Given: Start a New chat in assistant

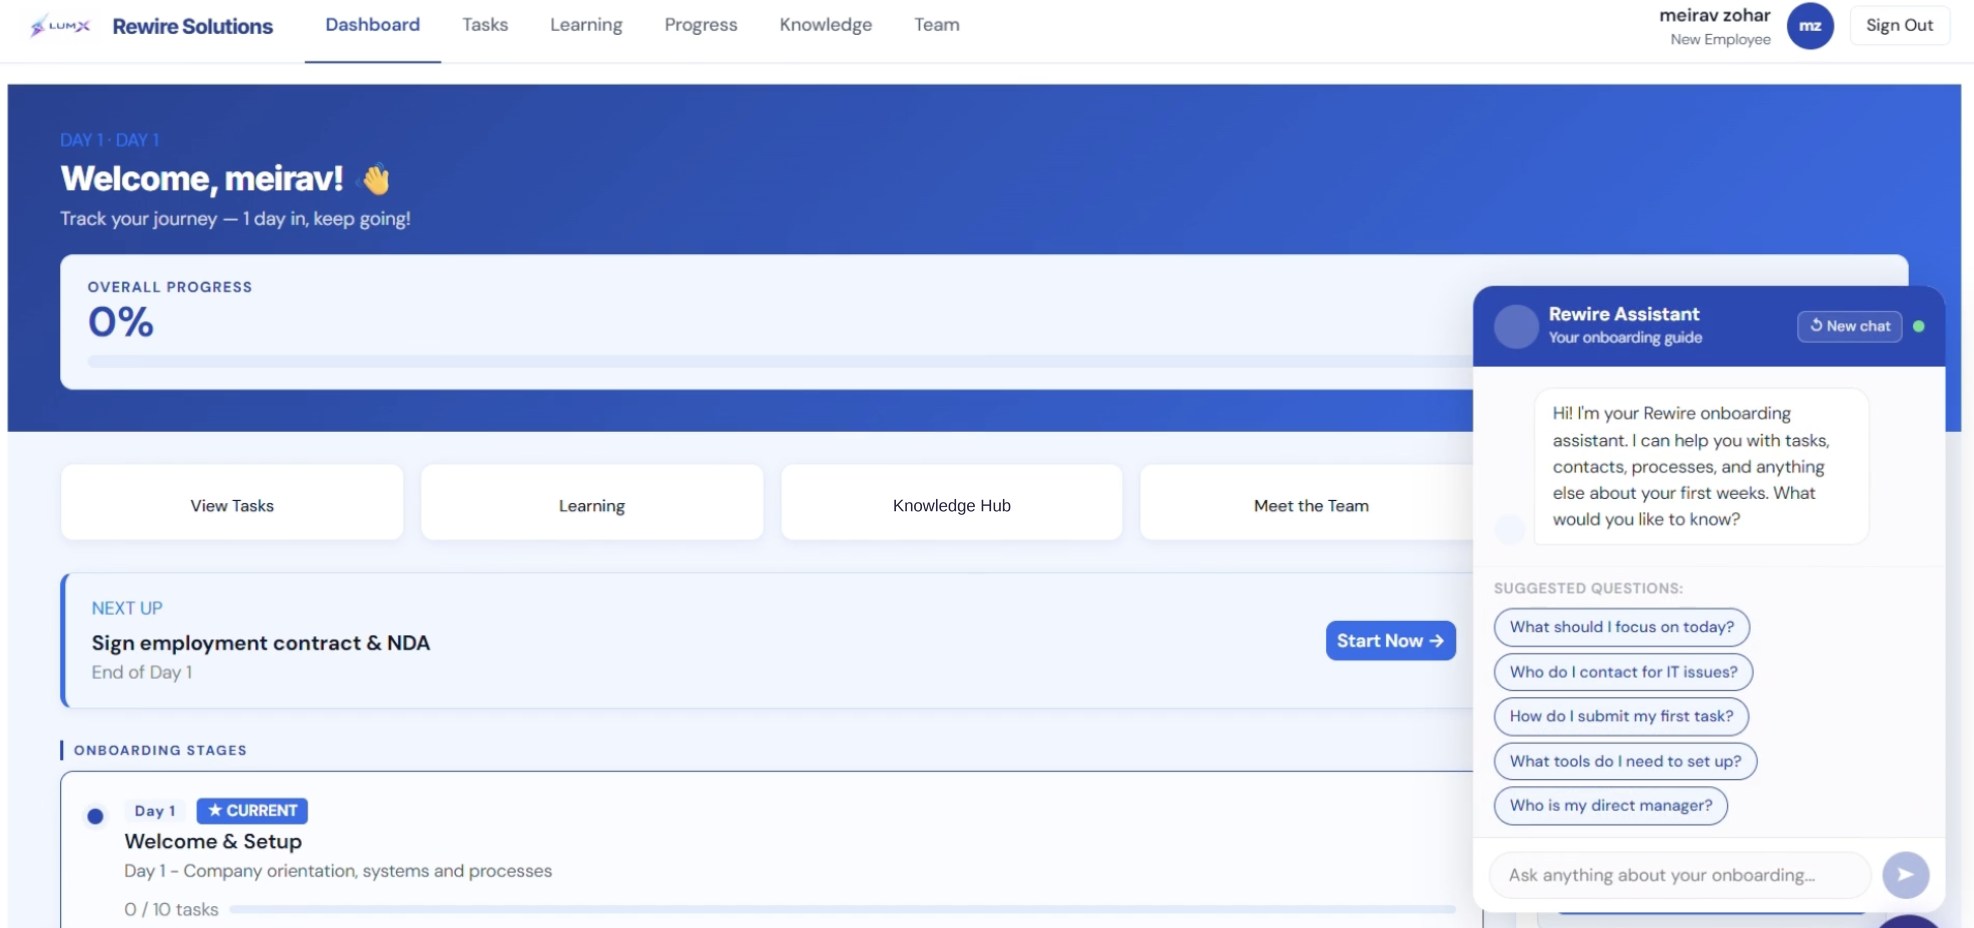Looking at the screenshot, I should 1850,326.
